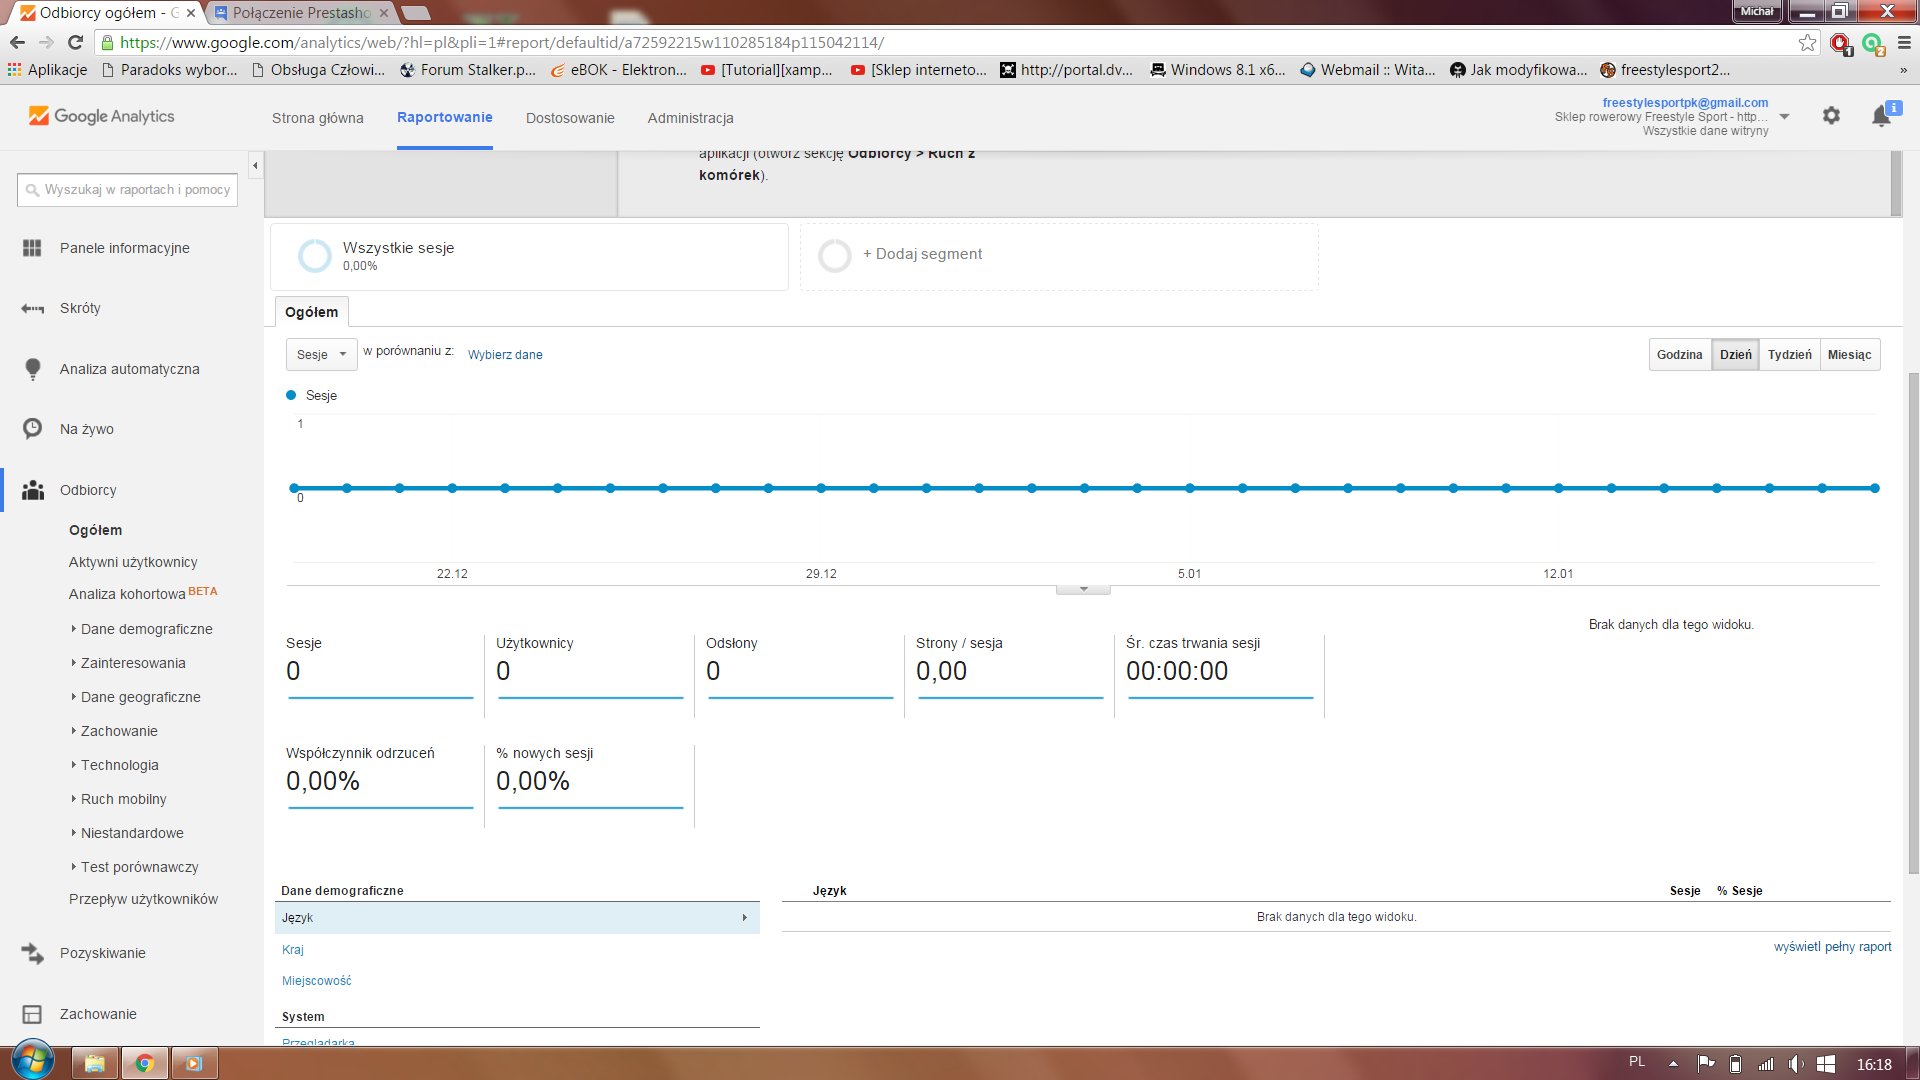Switch to Dostosowanie tab
1920x1080 pixels.
[570, 118]
